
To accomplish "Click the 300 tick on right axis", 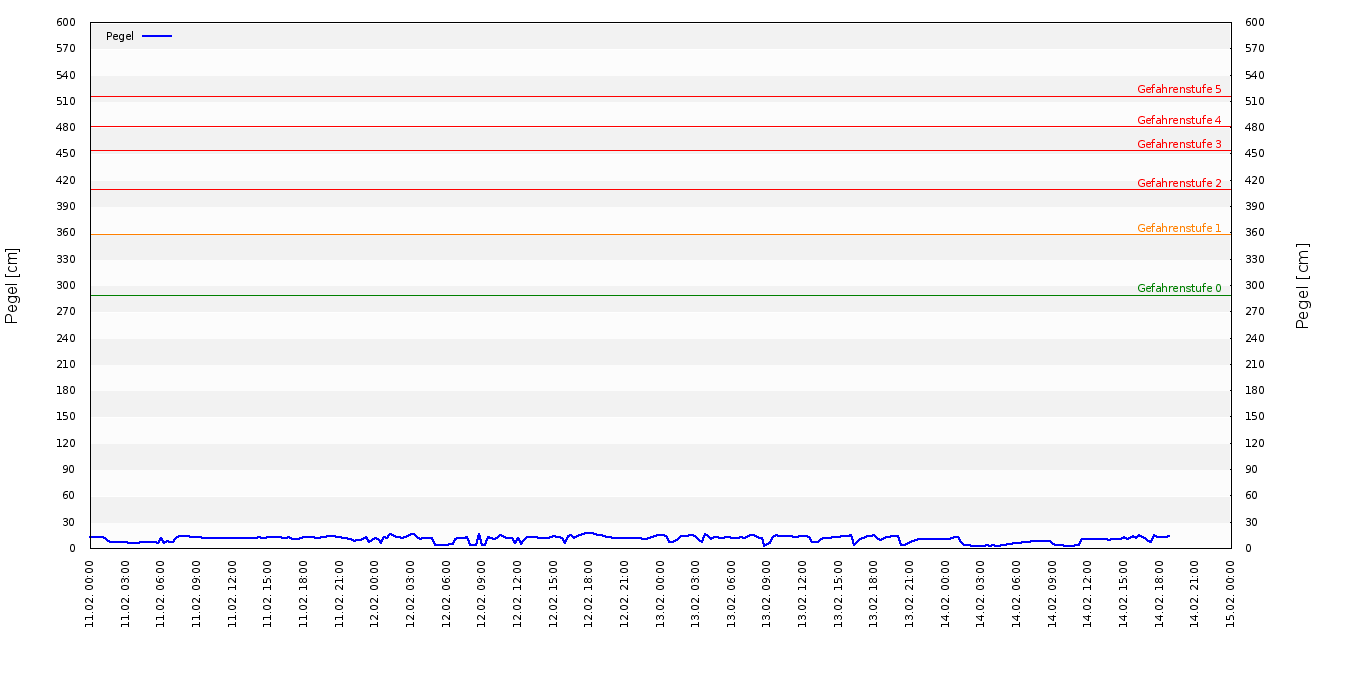I will [x=1254, y=285].
